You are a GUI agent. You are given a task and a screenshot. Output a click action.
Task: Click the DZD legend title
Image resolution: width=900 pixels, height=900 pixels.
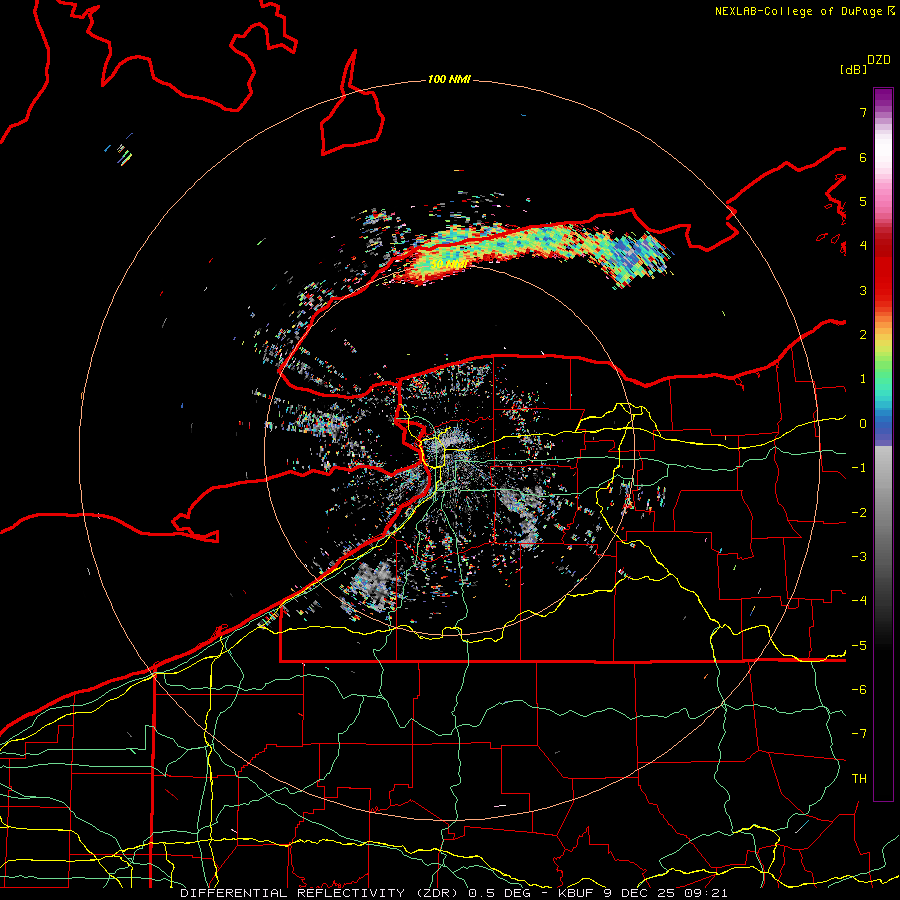879,60
